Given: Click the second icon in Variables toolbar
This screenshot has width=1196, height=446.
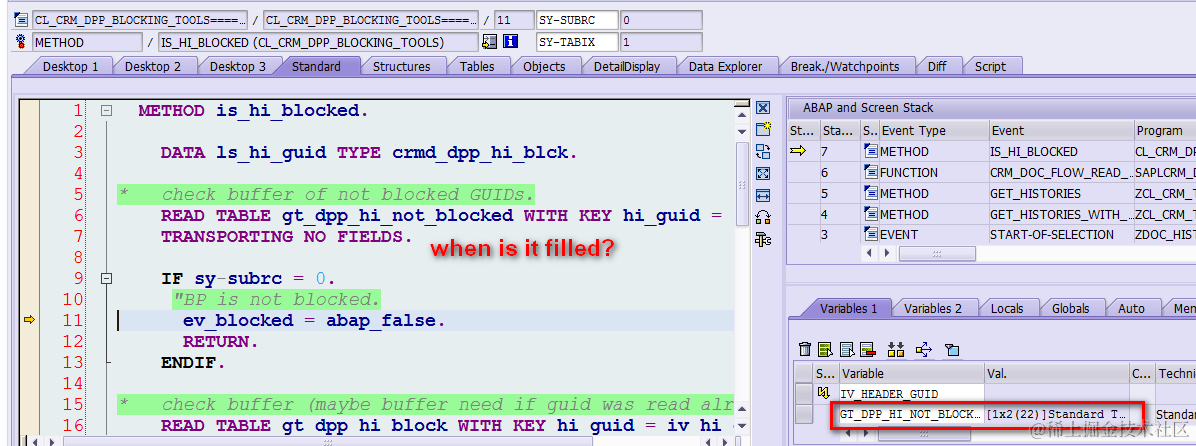Looking at the screenshot, I should (825, 350).
